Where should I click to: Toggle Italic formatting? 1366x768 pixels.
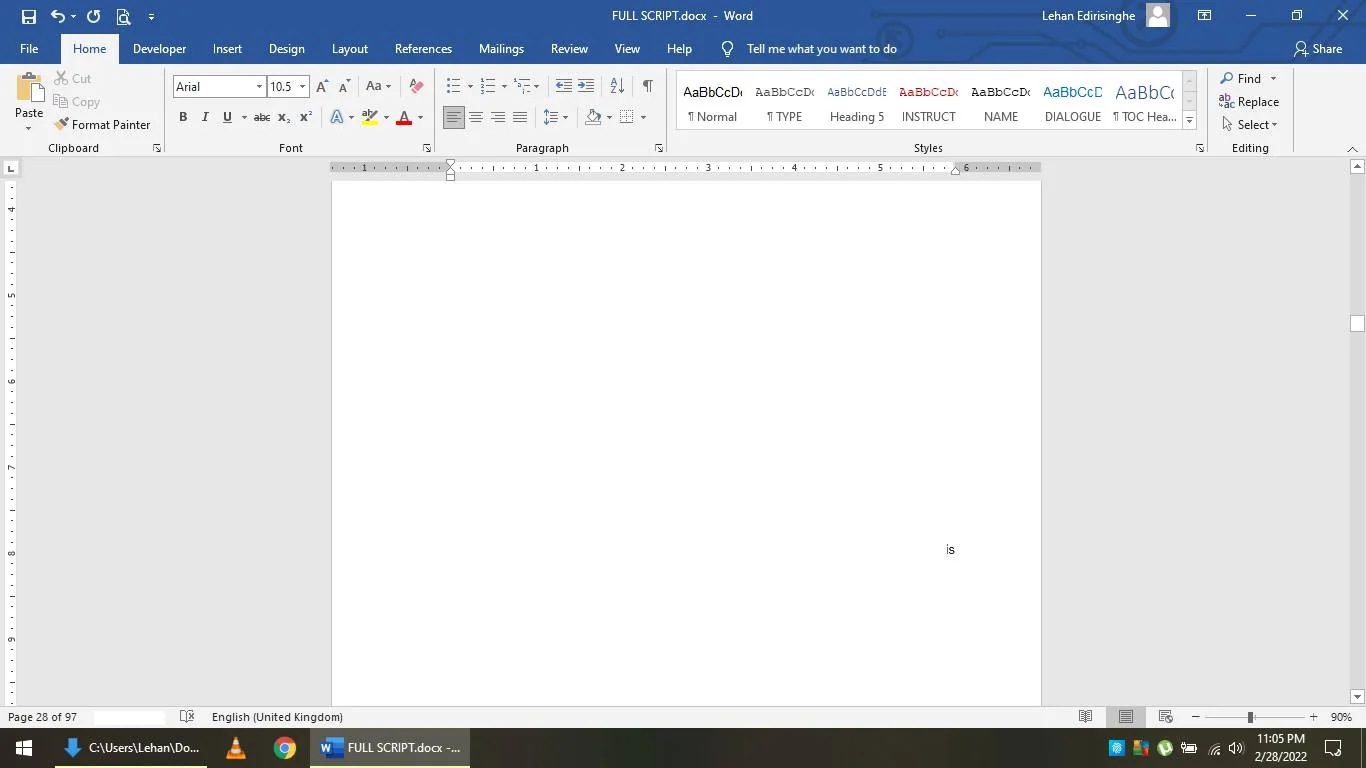pyautogui.click(x=205, y=117)
